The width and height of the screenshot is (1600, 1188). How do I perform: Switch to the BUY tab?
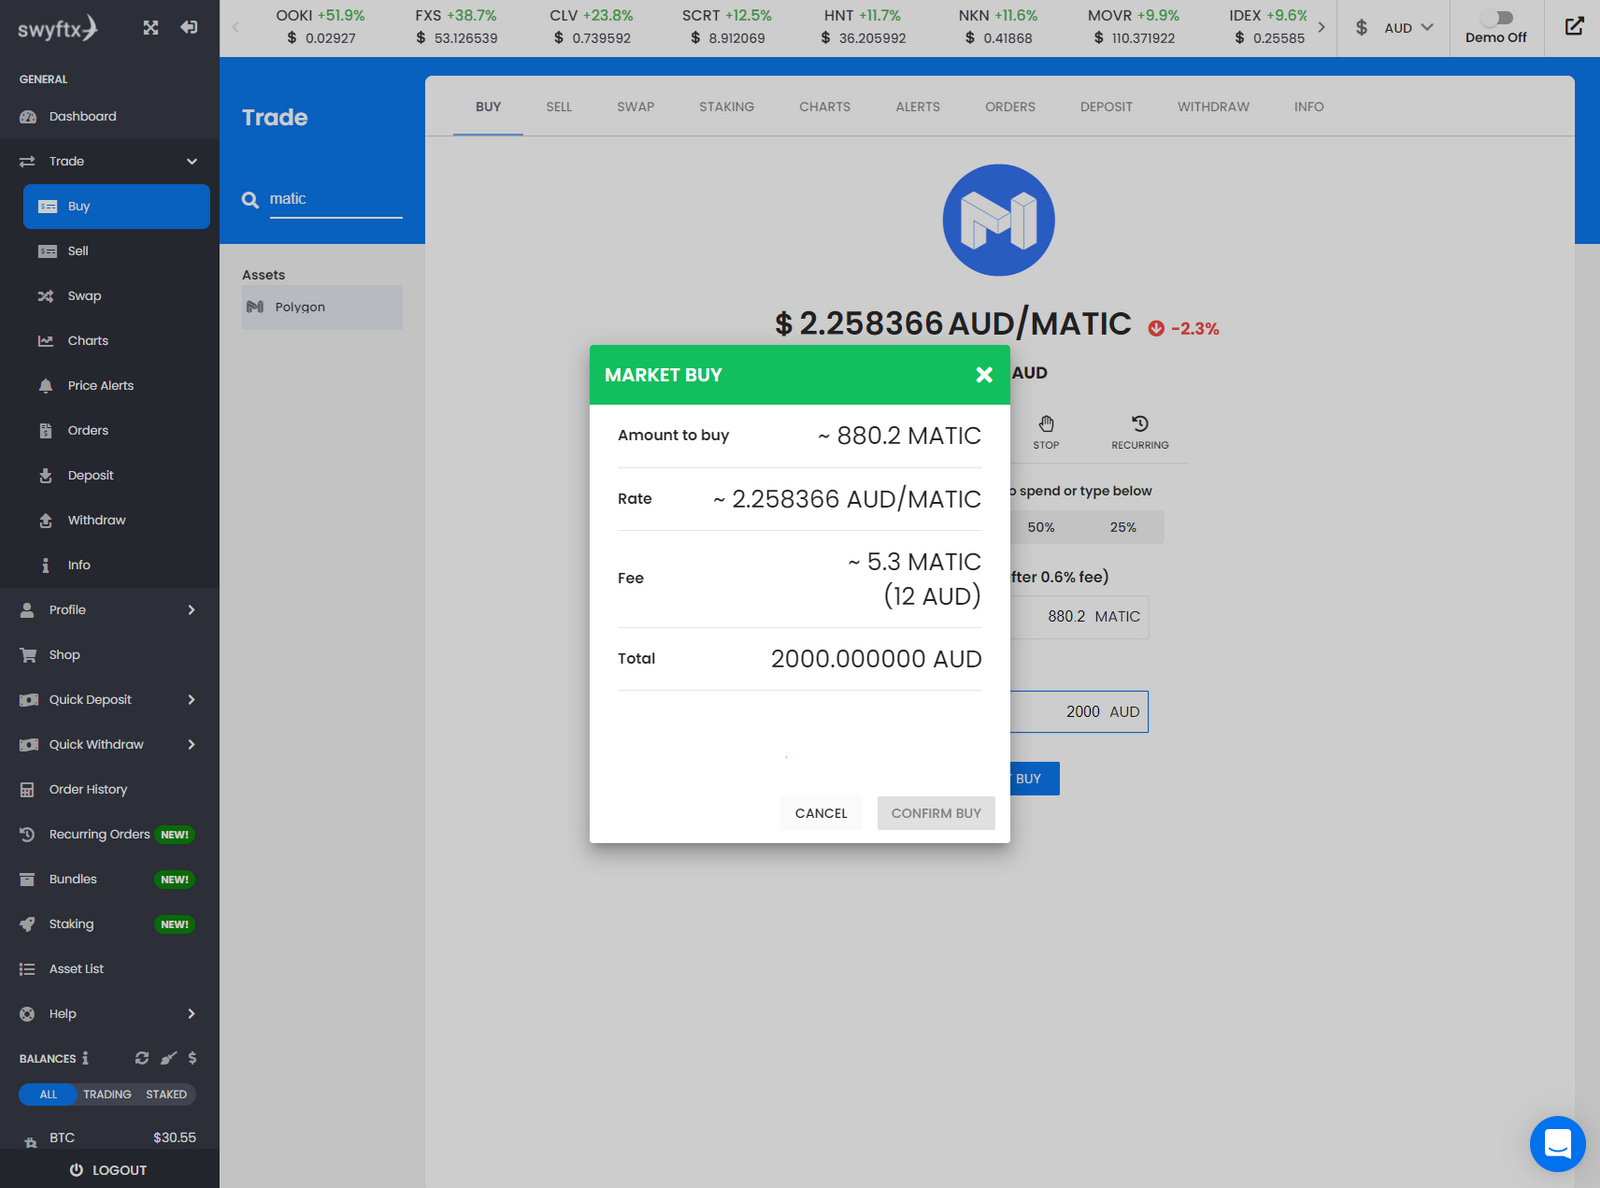coord(488,107)
